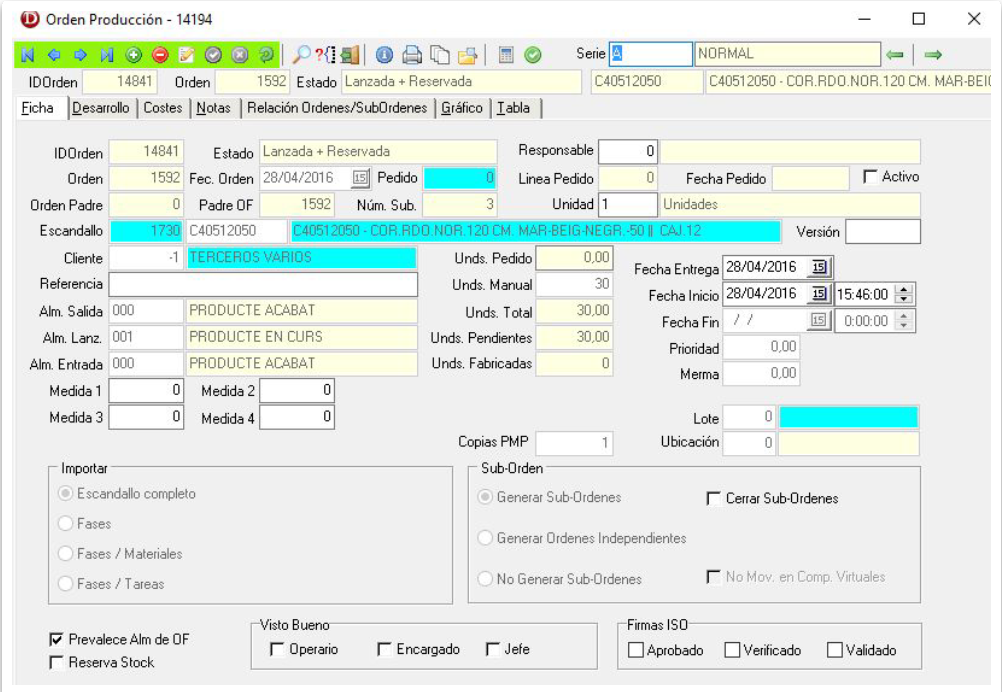Open the calculator icon in toolbar
The height and width of the screenshot is (692, 1002).
coord(506,55)
